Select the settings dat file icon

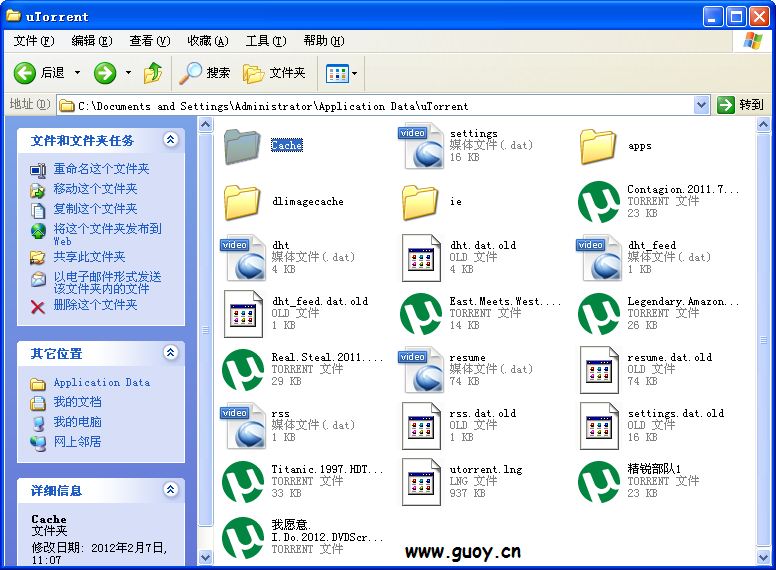[x=421, y=146]
